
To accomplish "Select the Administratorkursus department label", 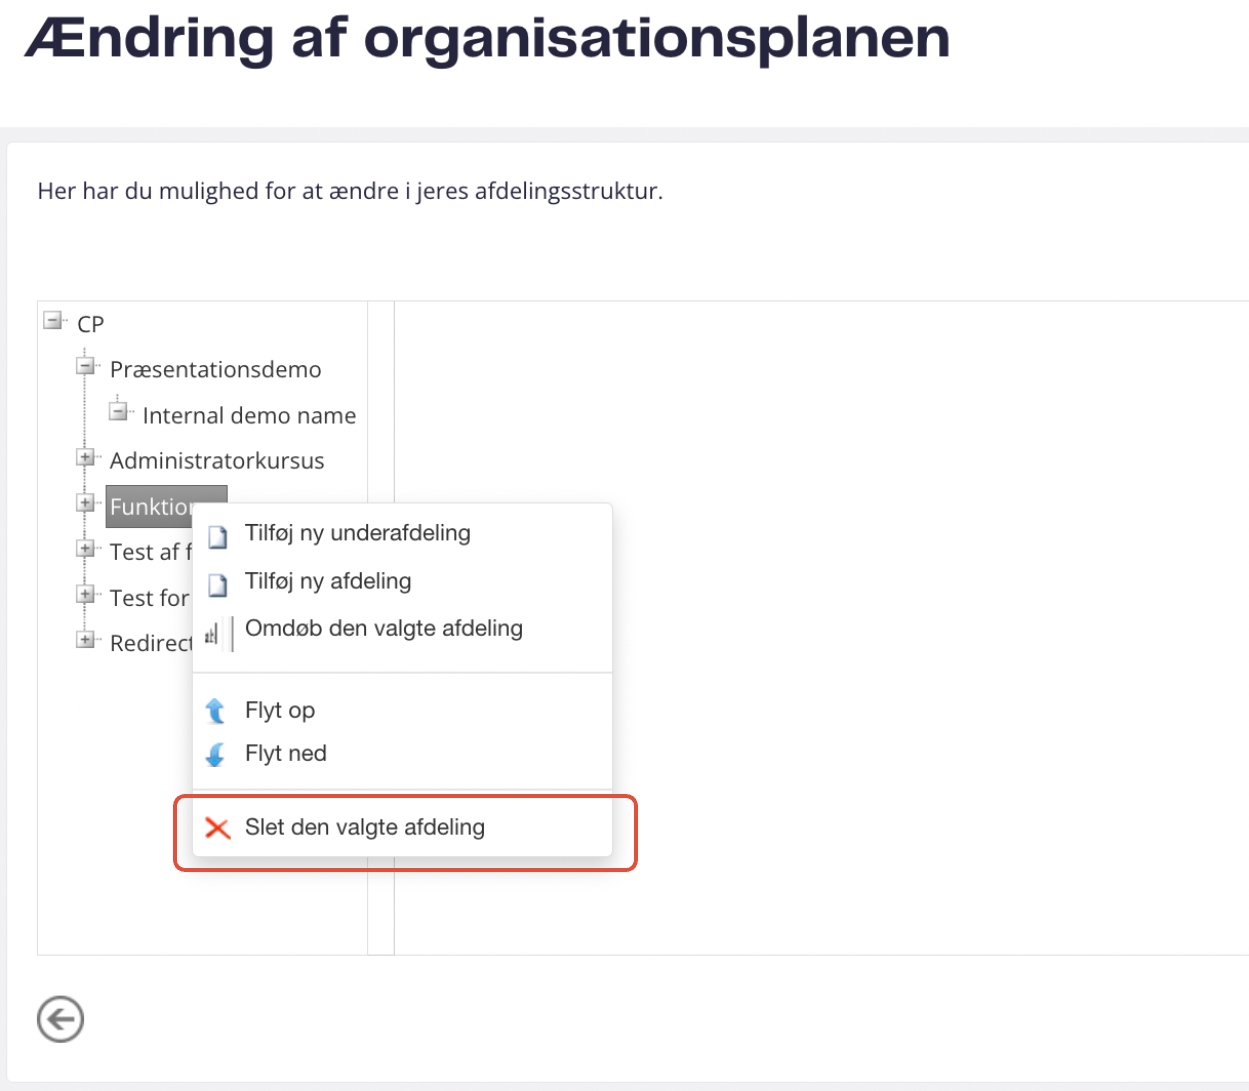I will [x=217, y=461].
